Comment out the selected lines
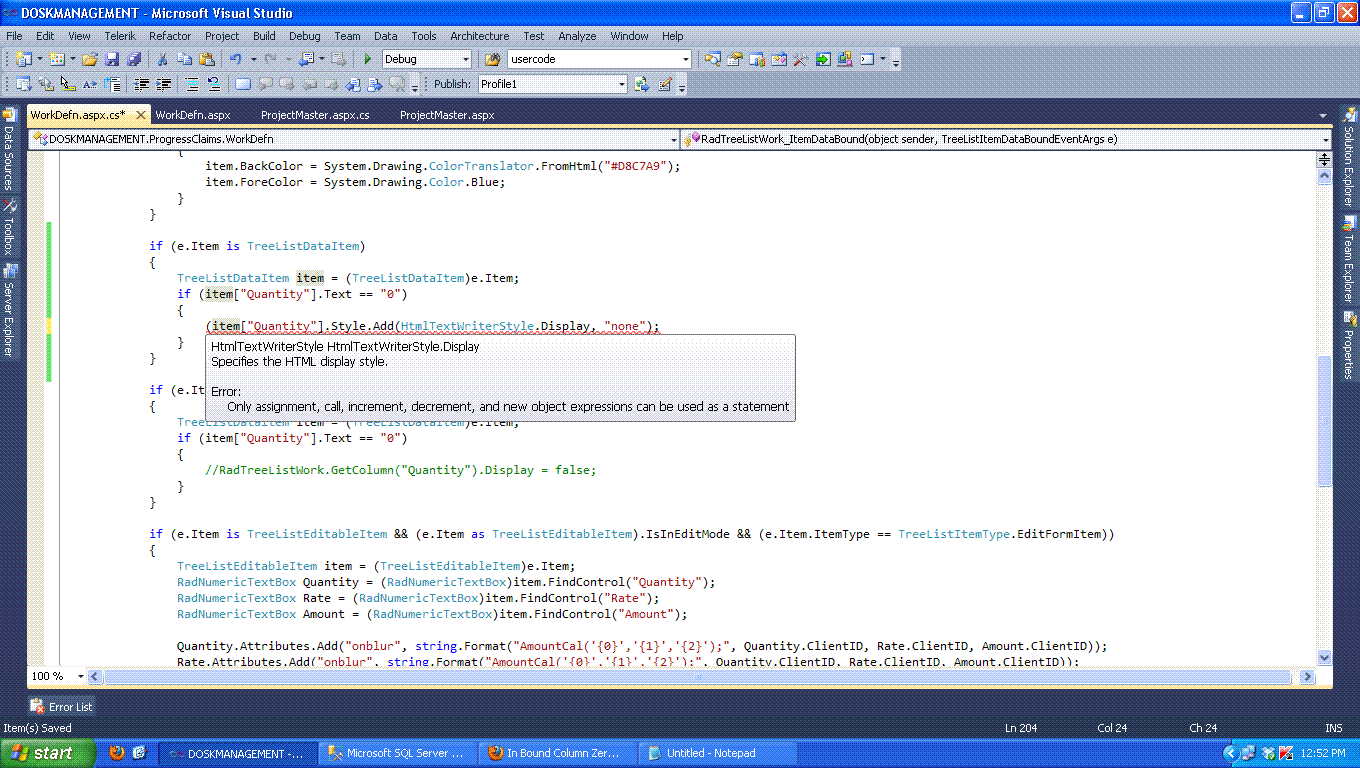The height and width of the screenshot is (768, 1360). [x=193, y=85]
